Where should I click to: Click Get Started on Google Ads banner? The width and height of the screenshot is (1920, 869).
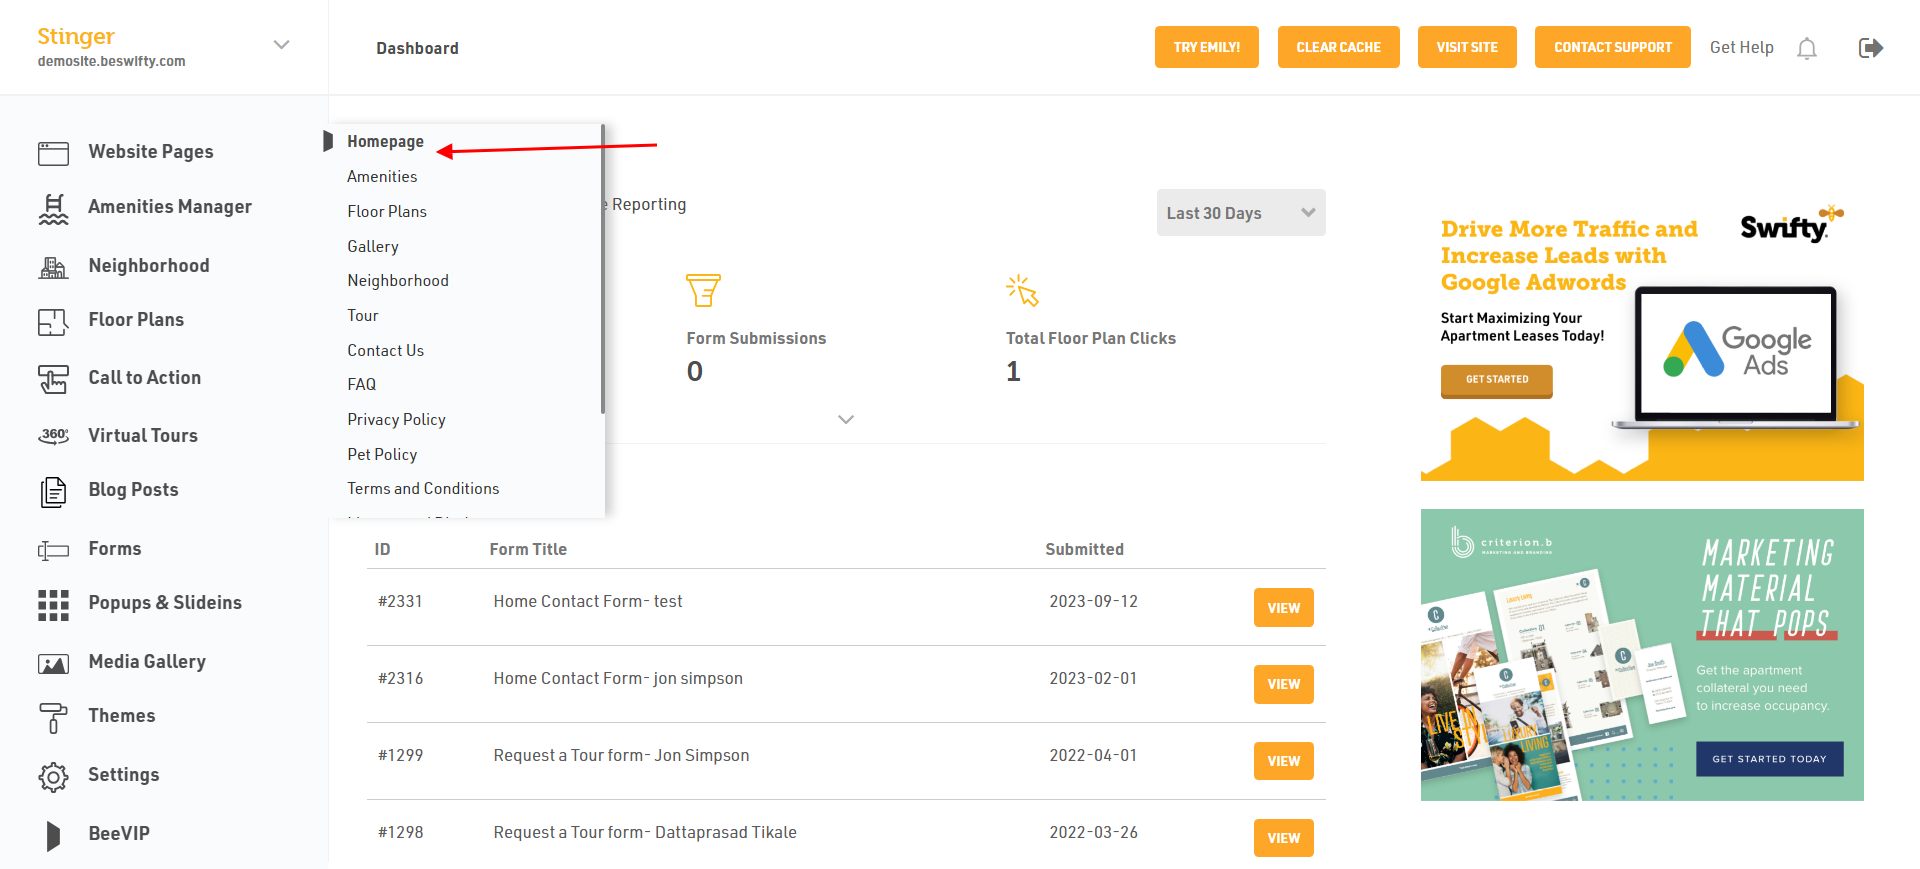(1496, 380)
